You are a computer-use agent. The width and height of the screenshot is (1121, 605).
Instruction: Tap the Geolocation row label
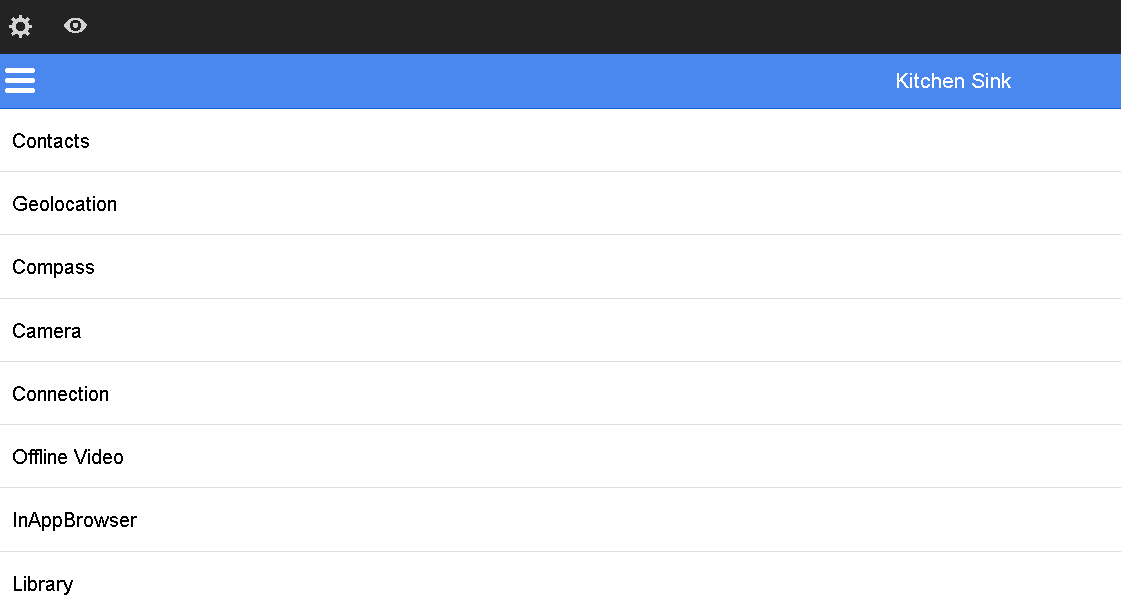tap(65, 204)
